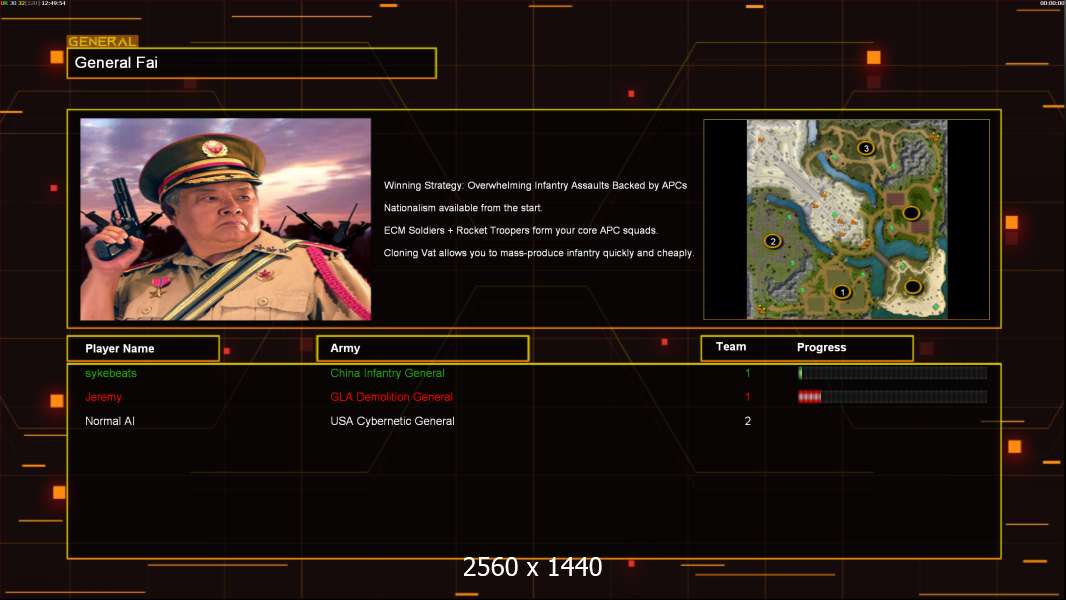Click the ECM Soldiers + Rocket Troopers line
This screenshot has height=600, width=1066.
pyautogui.click(x=521, y=230)
